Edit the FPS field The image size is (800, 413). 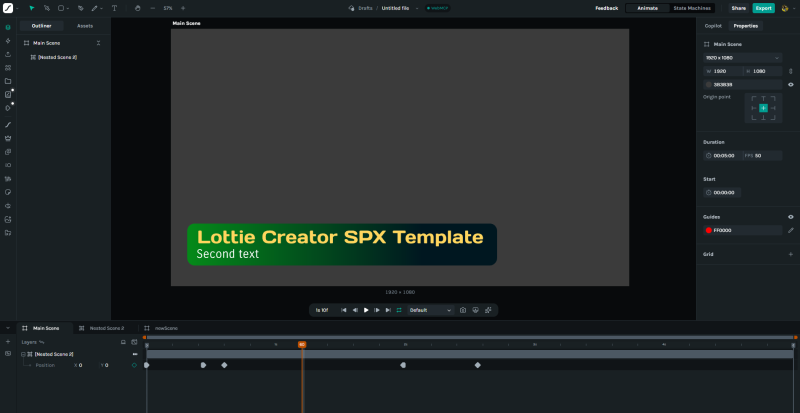click(763, 155)
